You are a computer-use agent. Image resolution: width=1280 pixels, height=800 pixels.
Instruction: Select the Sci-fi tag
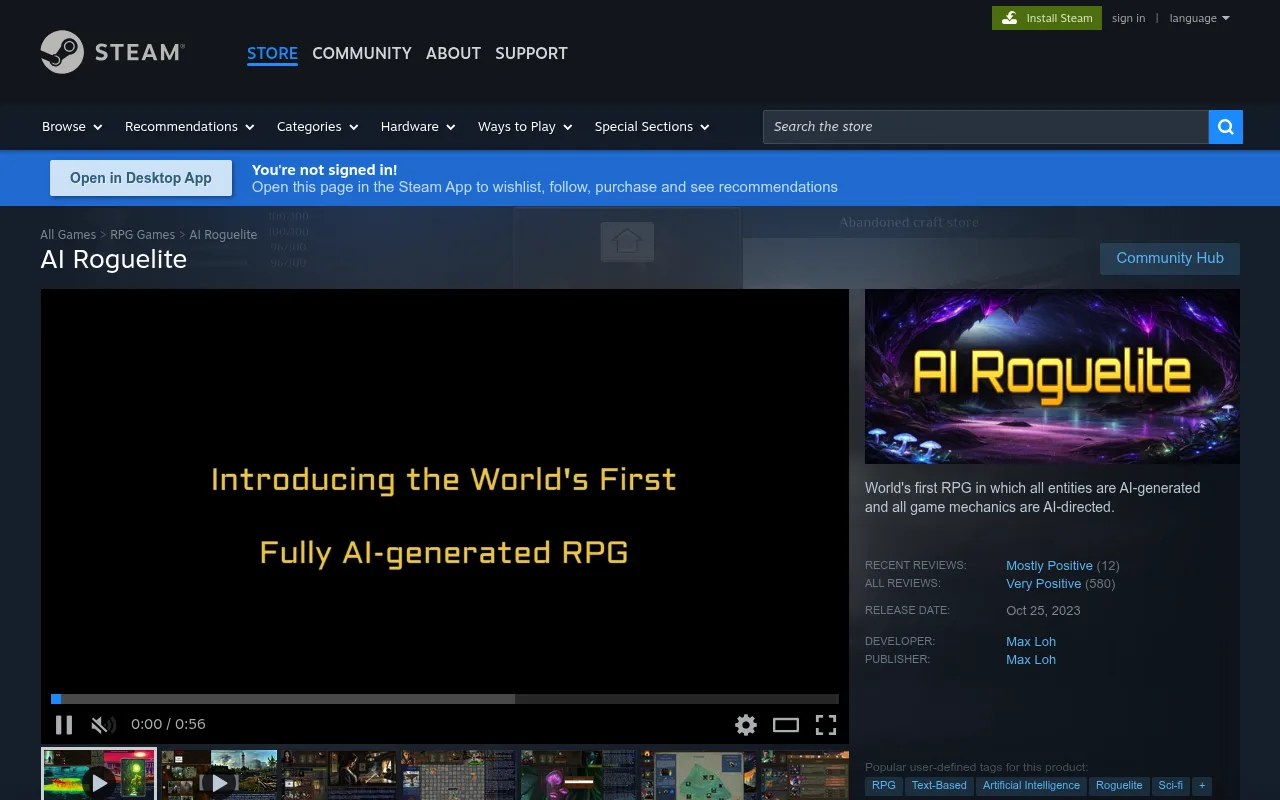(1170, 786)
